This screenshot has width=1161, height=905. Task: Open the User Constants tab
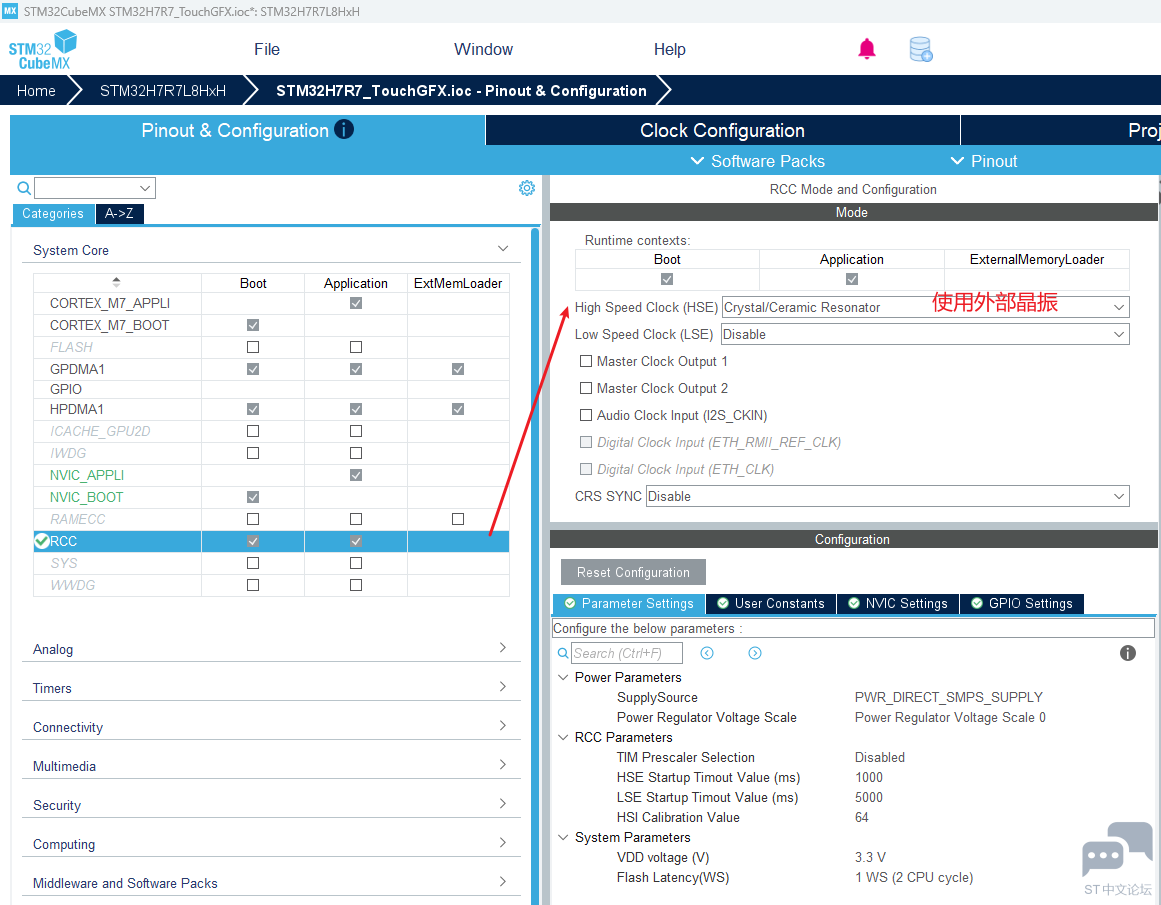[772, 604]
